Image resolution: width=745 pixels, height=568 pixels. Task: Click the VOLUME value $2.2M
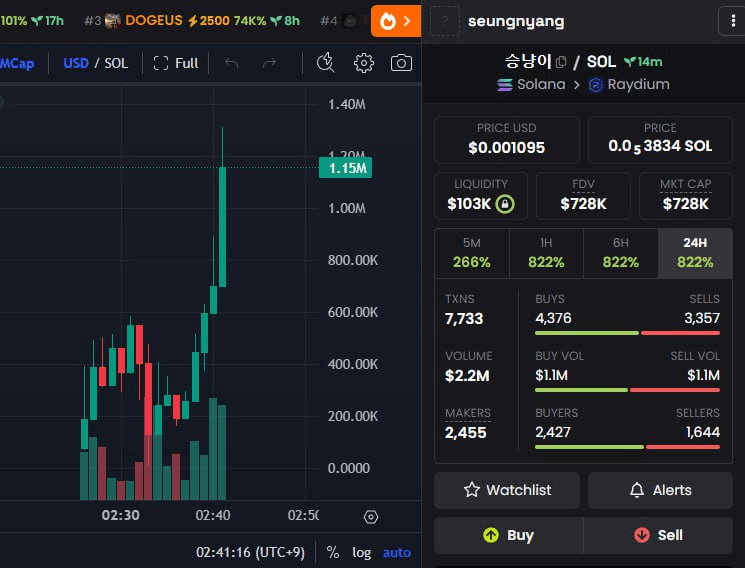click(x=467, y=375)
